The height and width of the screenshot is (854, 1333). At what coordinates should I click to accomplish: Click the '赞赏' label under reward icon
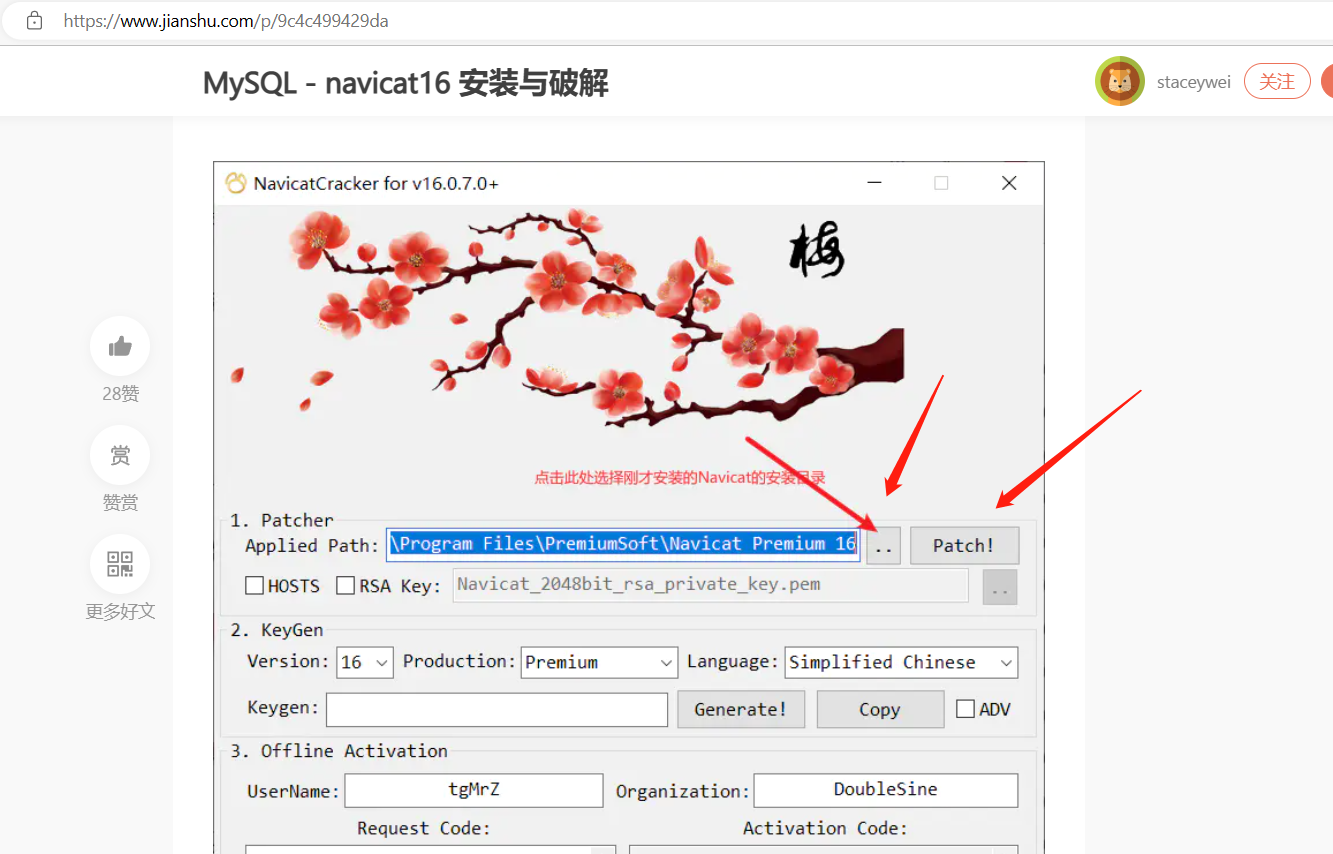pos(120,503)
